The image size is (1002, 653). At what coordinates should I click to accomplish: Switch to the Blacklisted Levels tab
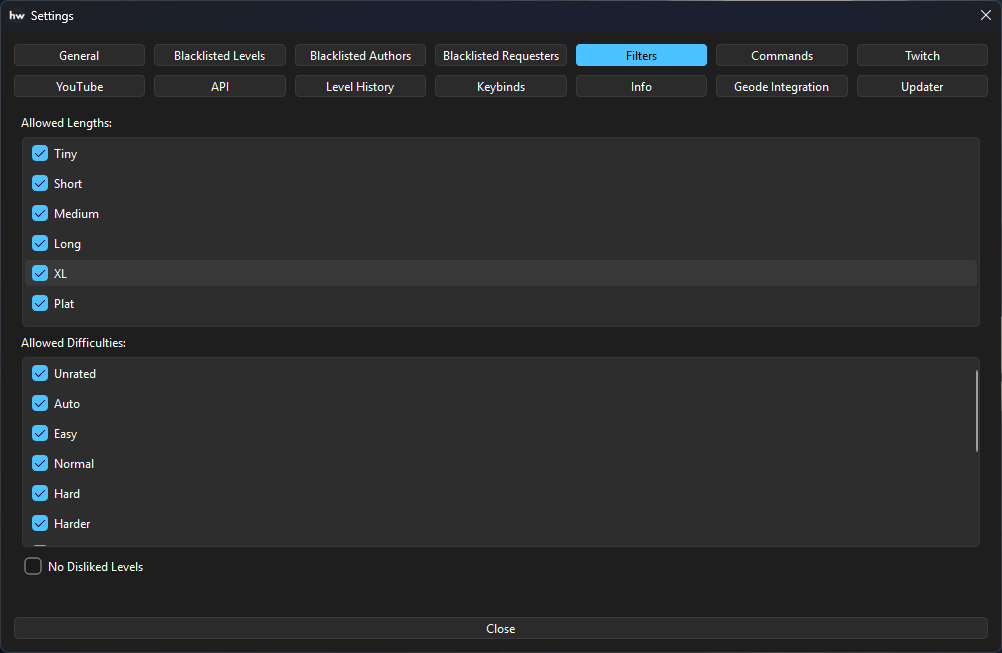pos(220,56)
